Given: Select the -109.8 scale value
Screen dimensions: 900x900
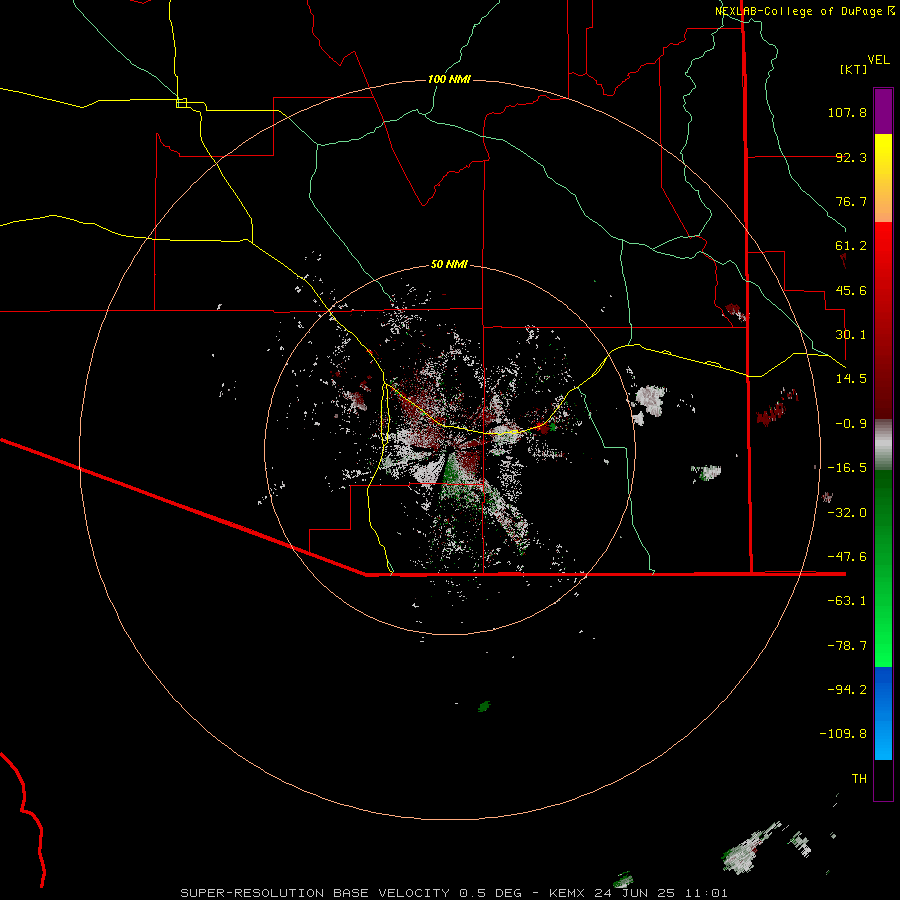Looking at the screenshot, I should [x=843, y=734].
